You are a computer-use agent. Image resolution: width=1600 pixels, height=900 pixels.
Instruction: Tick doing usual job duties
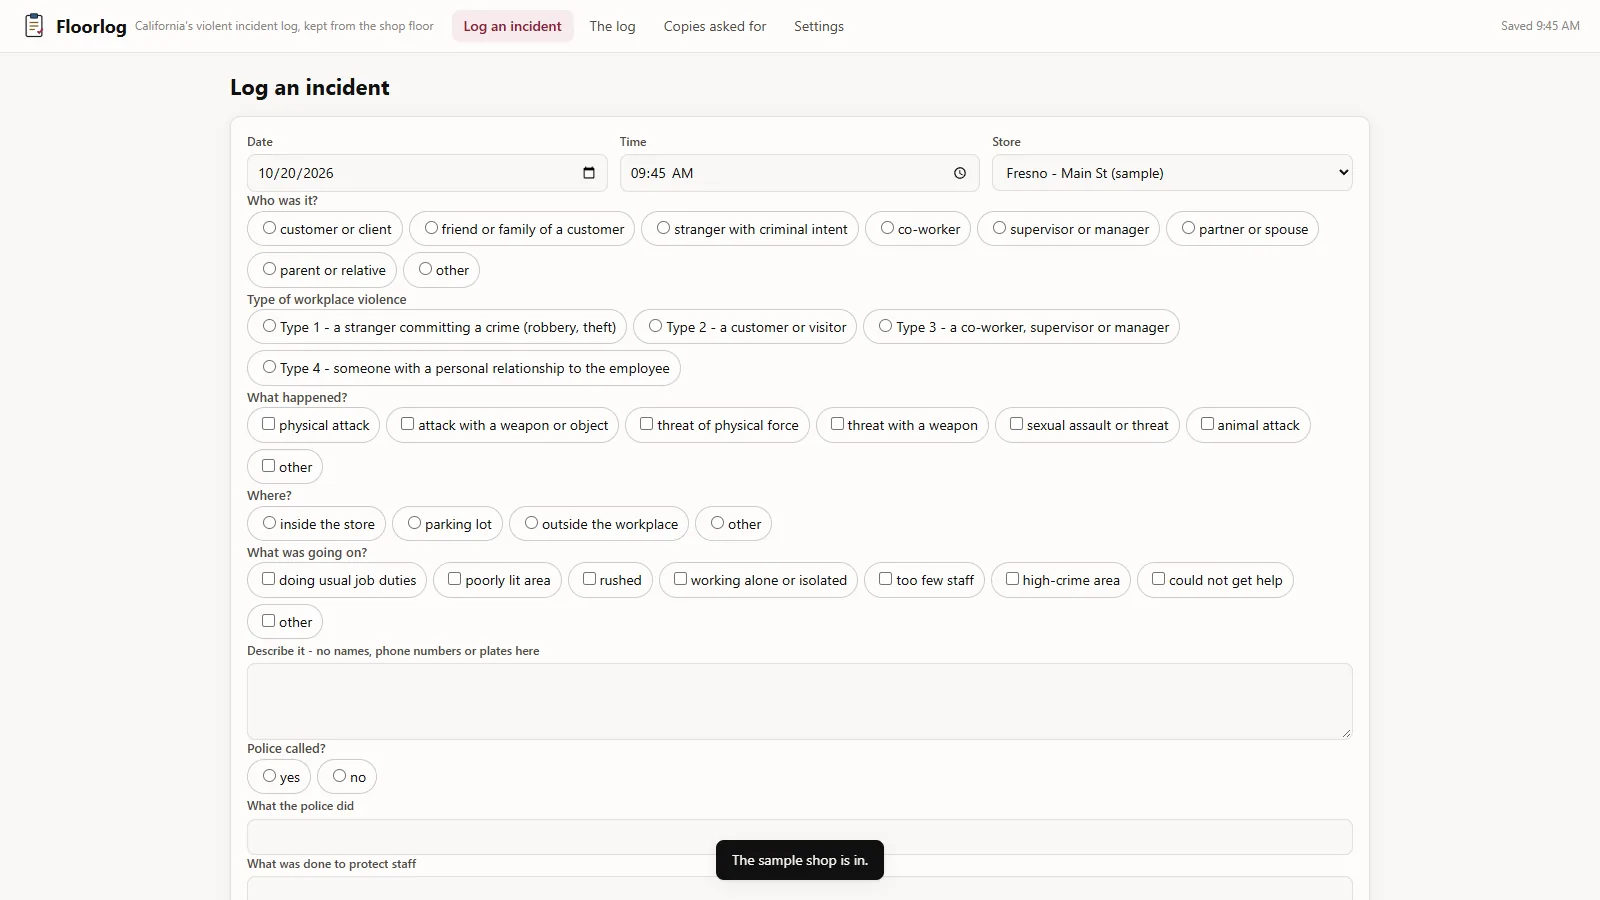pyautogui.click(x=337, y=580)
